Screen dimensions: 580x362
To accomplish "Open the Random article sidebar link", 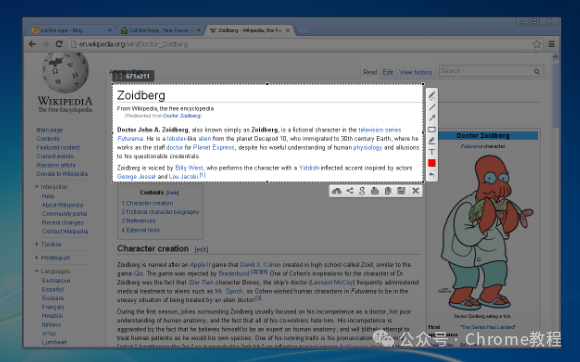I will click(x=56, y=165).
